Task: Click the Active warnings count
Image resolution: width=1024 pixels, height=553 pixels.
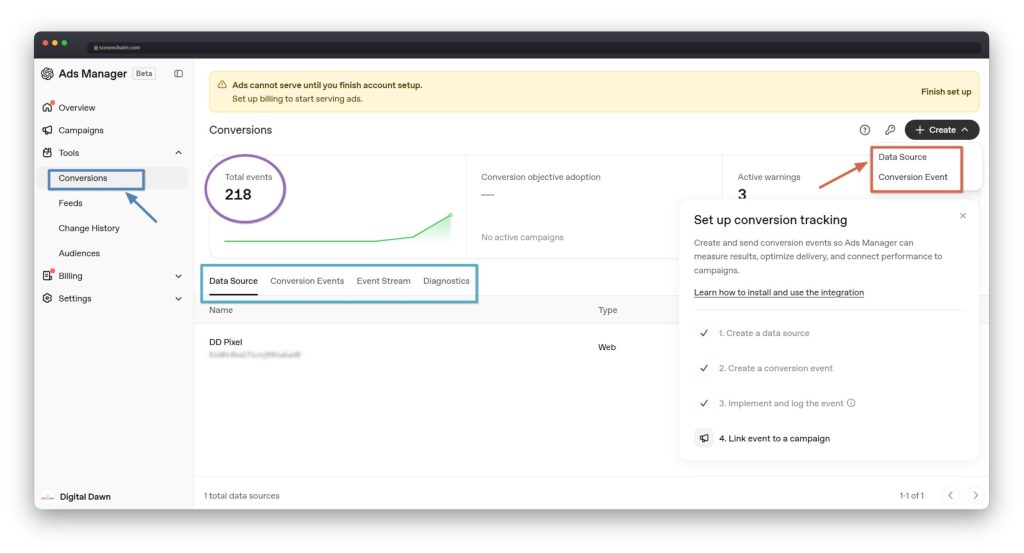Action: (x=742, y=194)
